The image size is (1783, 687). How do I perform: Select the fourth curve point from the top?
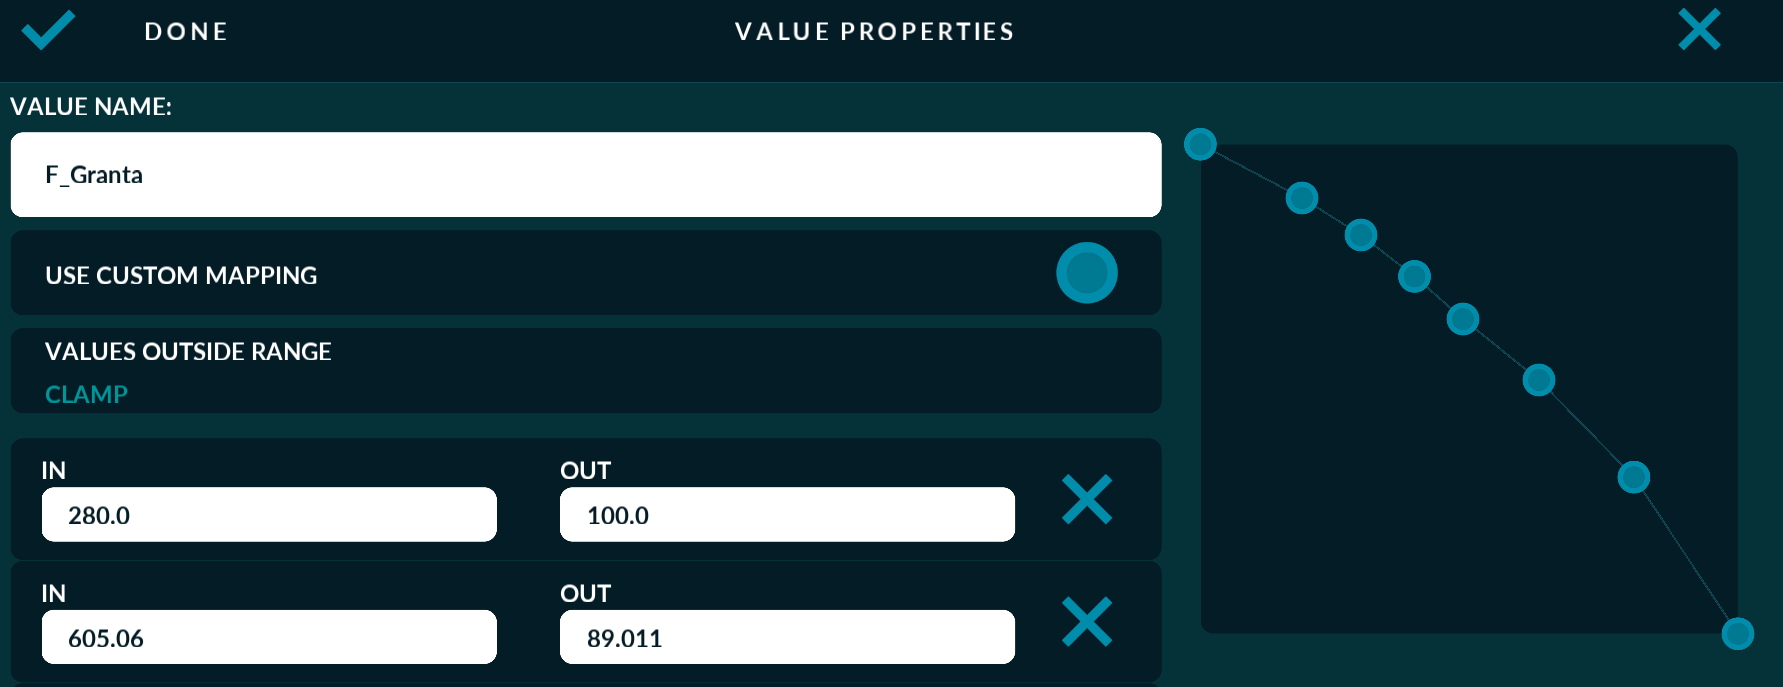(x=1414, y=276)
